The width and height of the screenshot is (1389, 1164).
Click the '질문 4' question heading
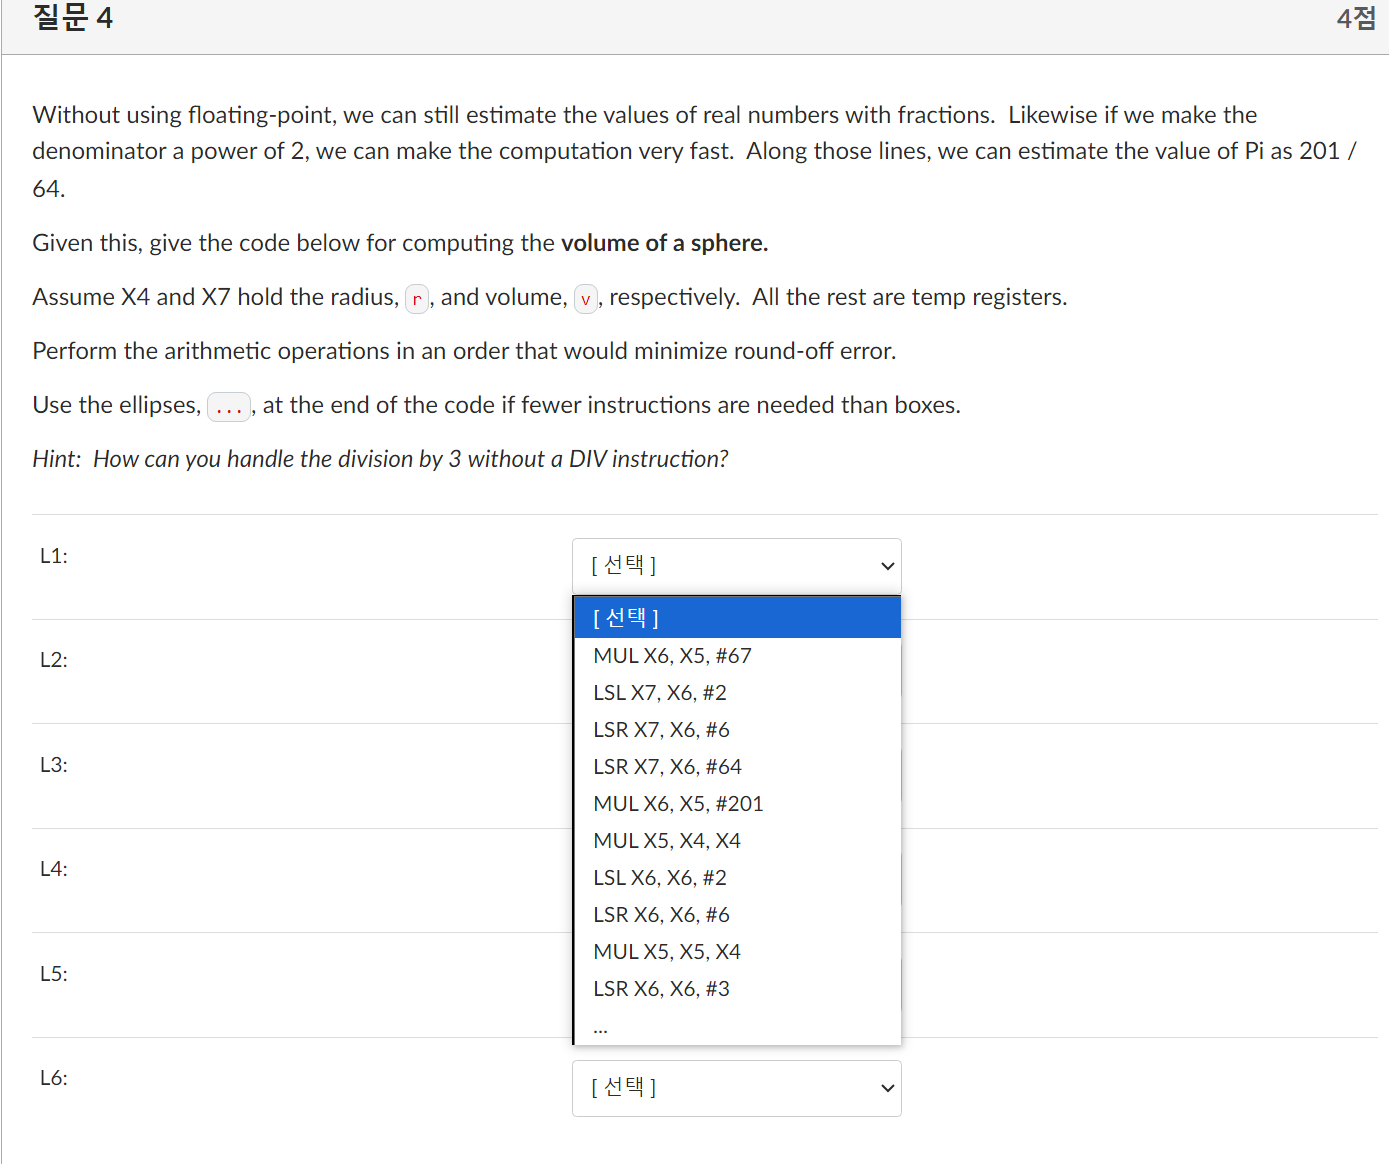[73, 18]
